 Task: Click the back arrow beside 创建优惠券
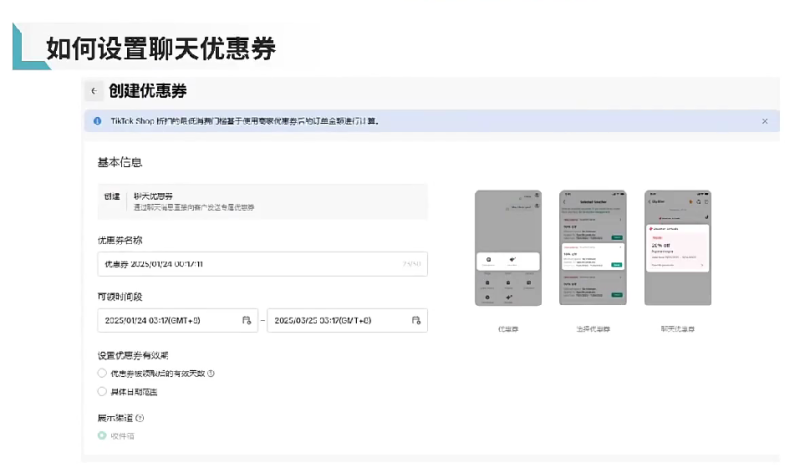(94, 91)
